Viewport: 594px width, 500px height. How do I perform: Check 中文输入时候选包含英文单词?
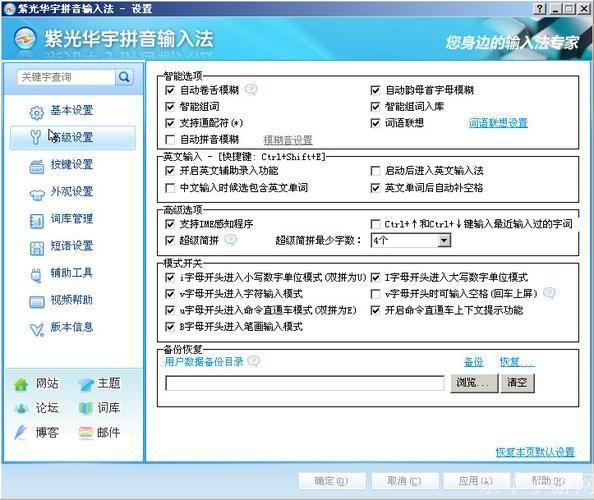click(170, 188)
